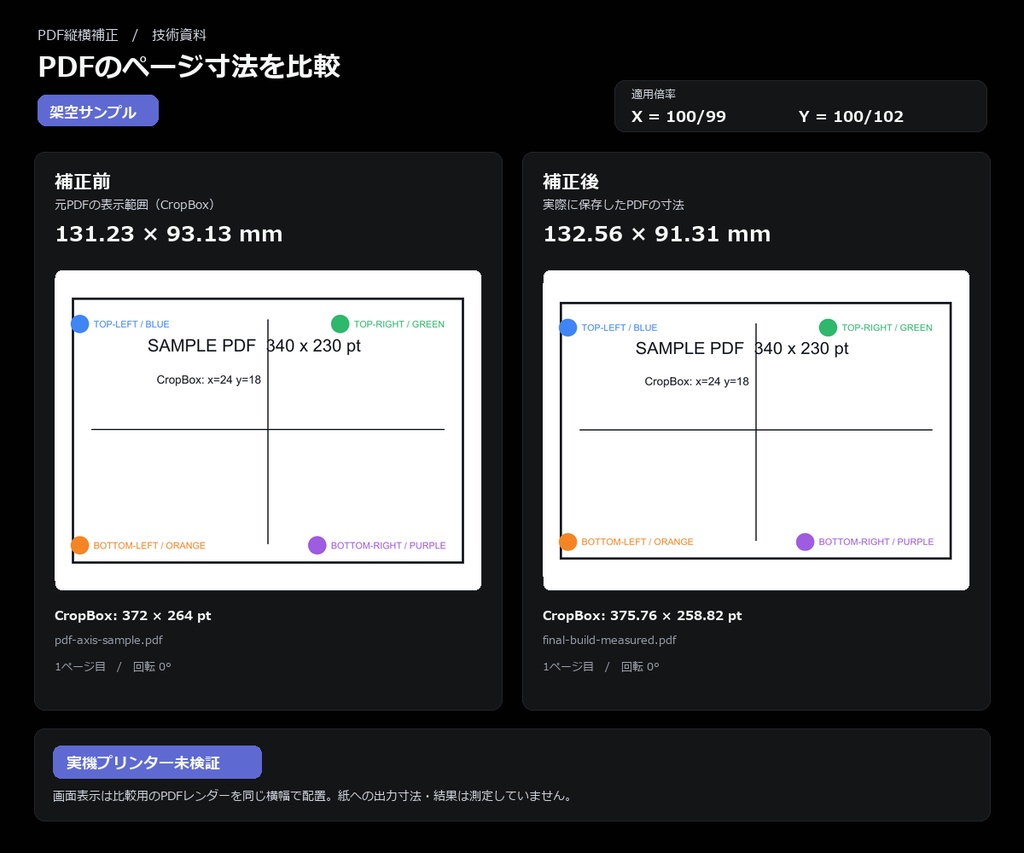Viewport: 1024px width, 853px height.
Task: Click BOTTOM-RIGHT / PURPLE label in 補正後 preview
Action: click(x=876, y=541)
